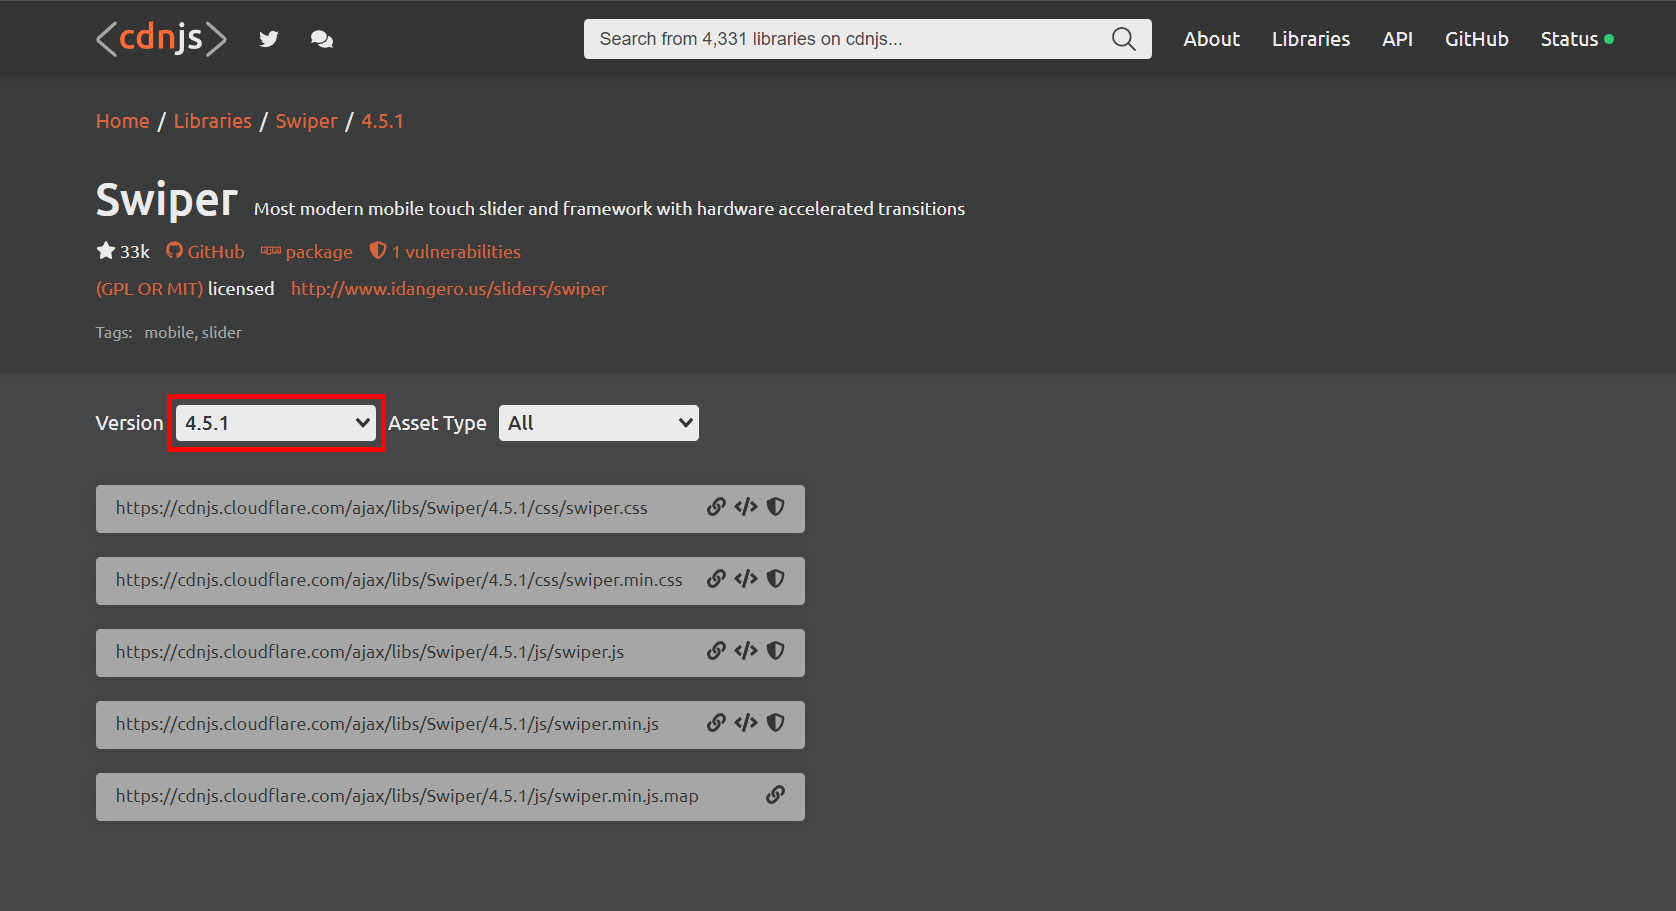The width and height of the screenshot is (1676, 911).
Task: Open the Version dropdown showing 4.5.1
Action: (276, 423)
